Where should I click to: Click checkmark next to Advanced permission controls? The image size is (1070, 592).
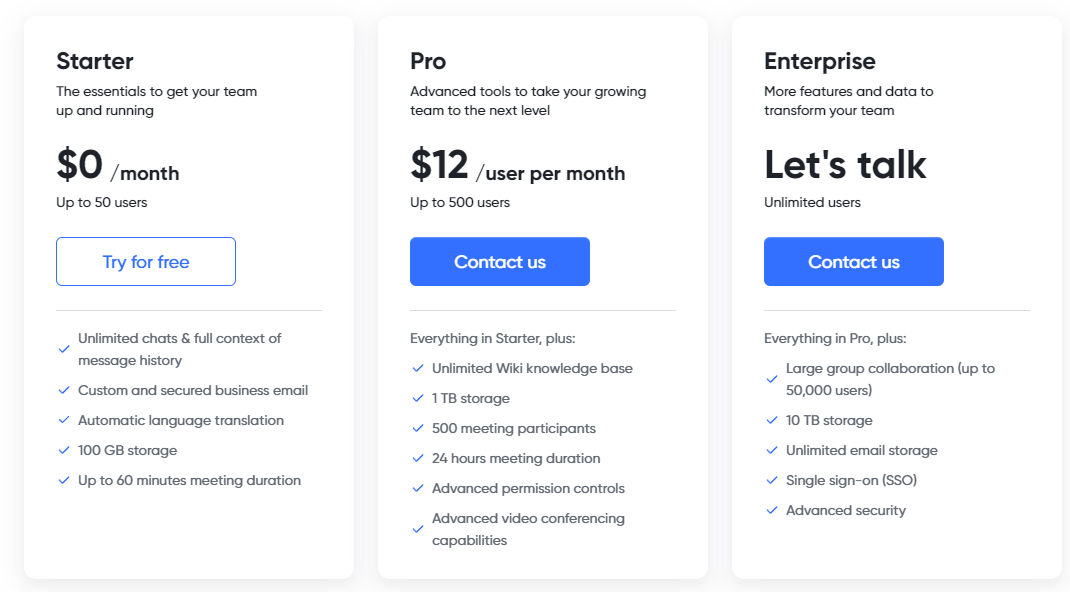pyautogui.click(x=418, y=489)
